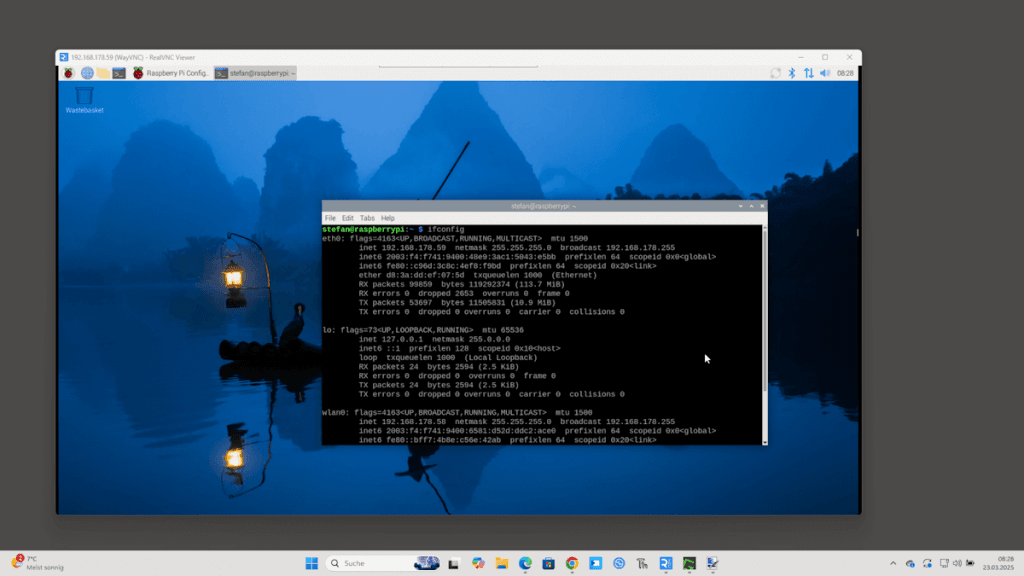This screenshot has width=1024, height=576.
Task: Open the network connections tray icon
Action: click(807, 73)
